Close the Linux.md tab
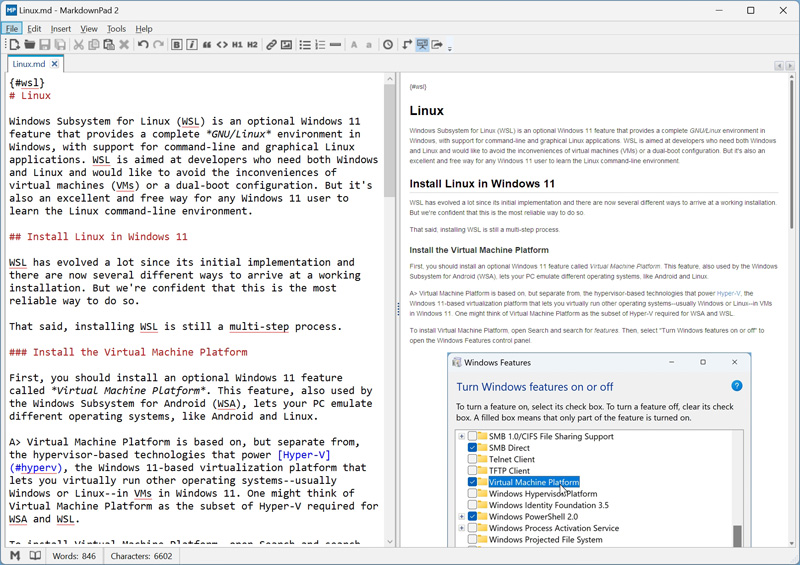The image size is (800, 565). click(x=55, y=64)
